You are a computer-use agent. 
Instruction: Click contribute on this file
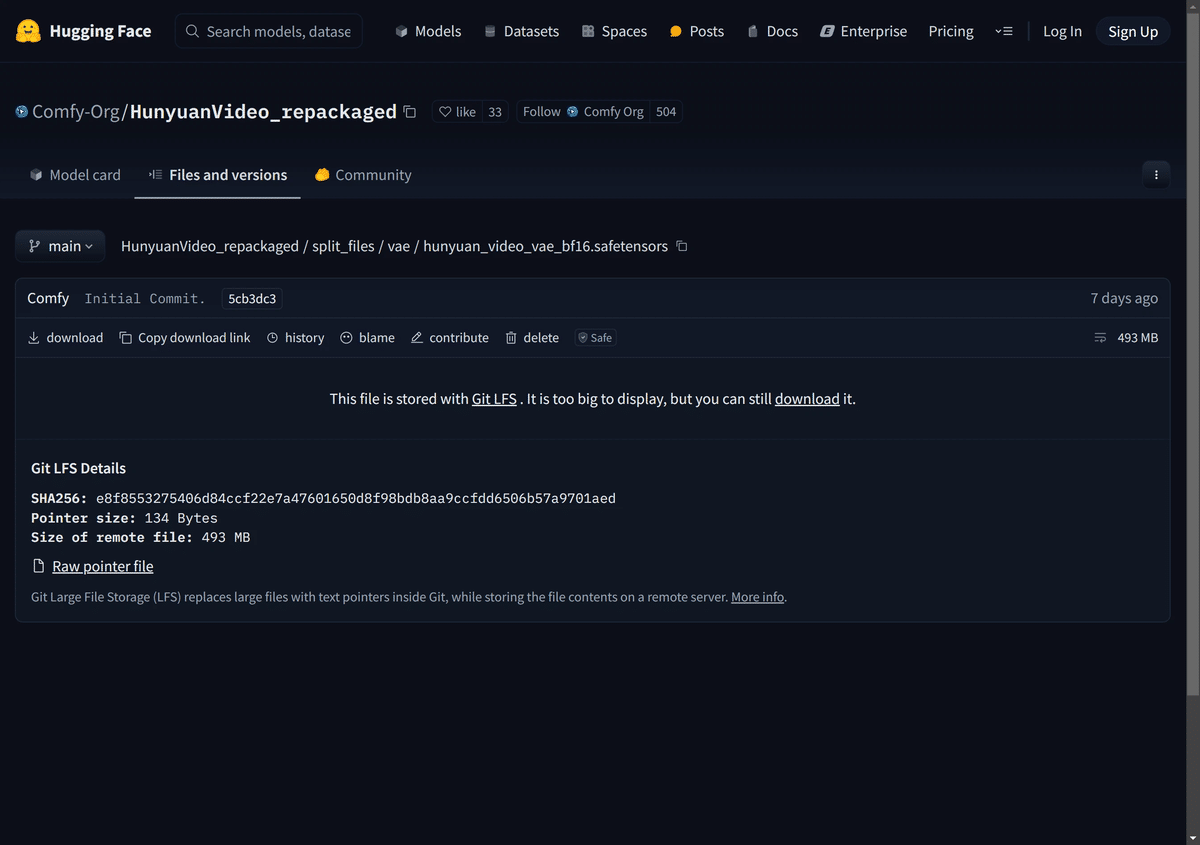(x=450, y=338)
